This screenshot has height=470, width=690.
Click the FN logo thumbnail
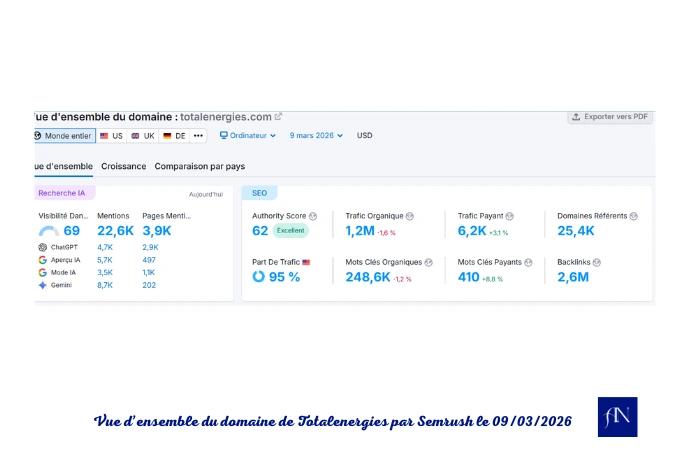pyautogui.click(x=617, y=417)
